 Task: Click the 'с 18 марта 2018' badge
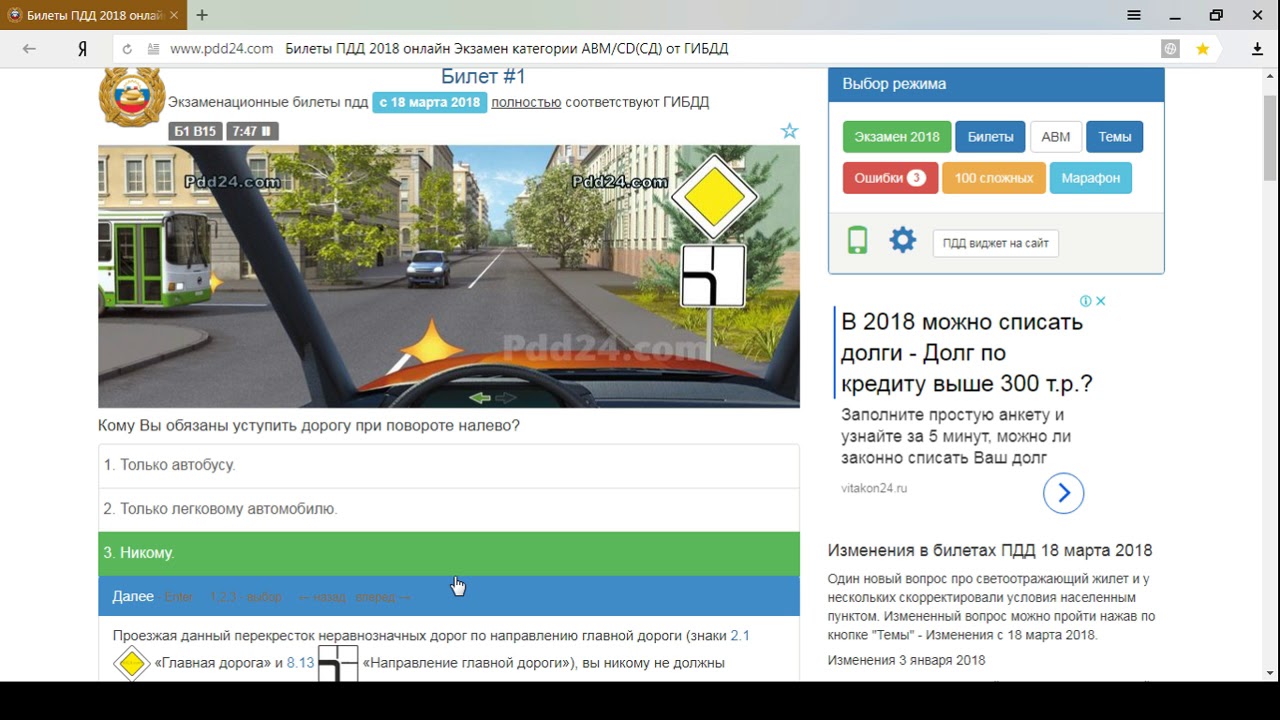tap(430, 102)
